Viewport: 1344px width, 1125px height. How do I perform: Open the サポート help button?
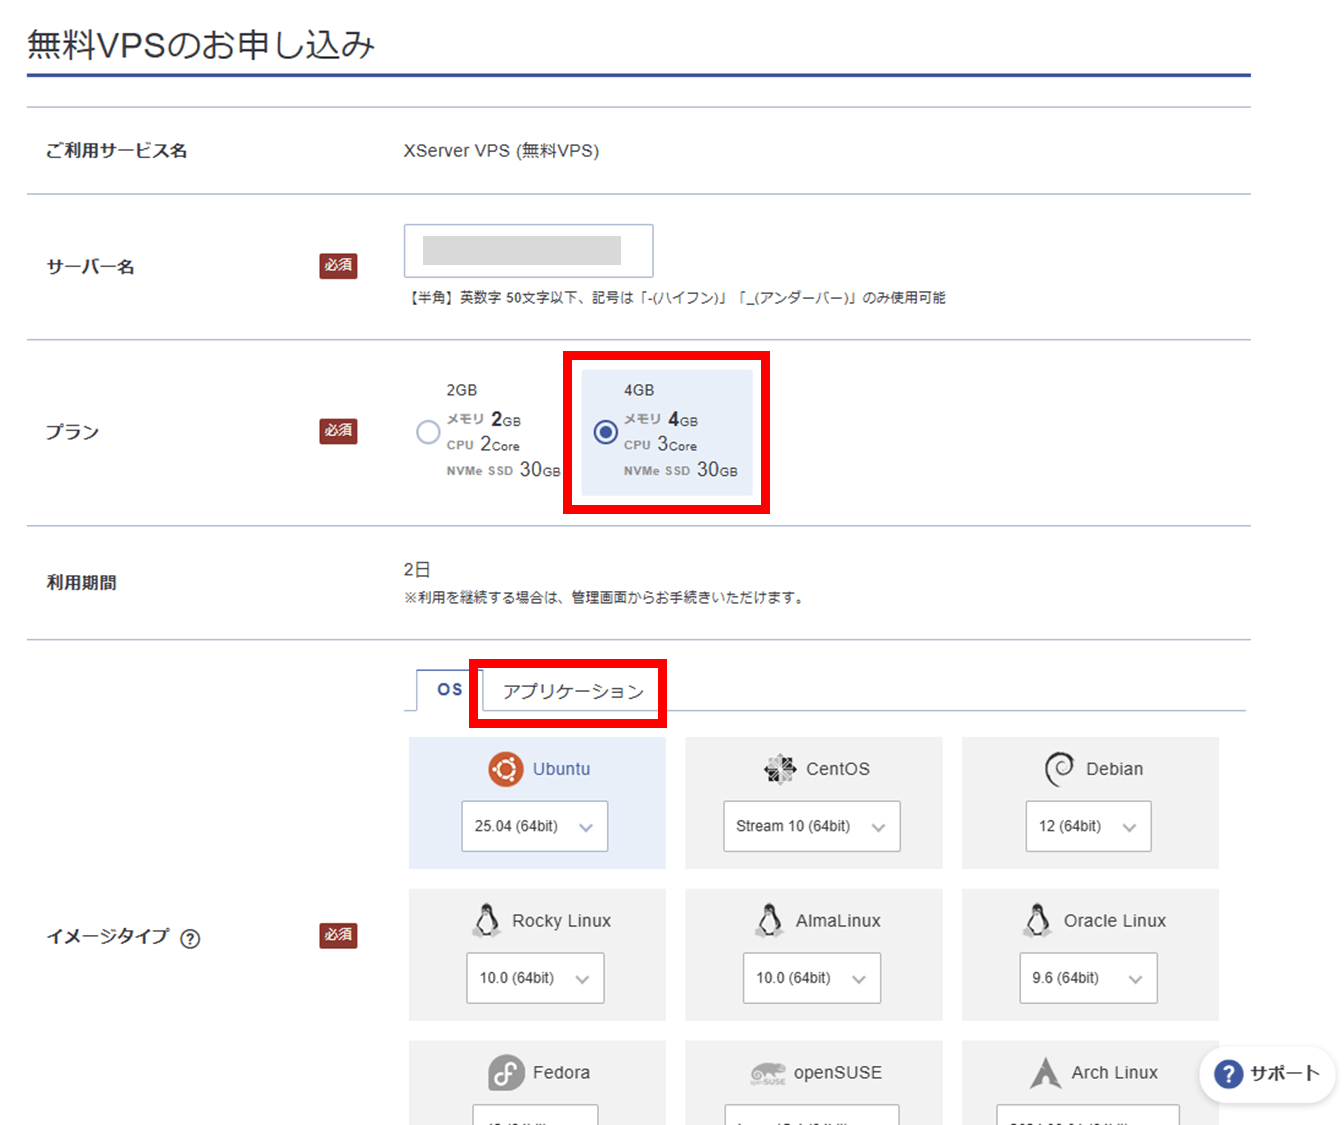click(x=1267, y=1074)
